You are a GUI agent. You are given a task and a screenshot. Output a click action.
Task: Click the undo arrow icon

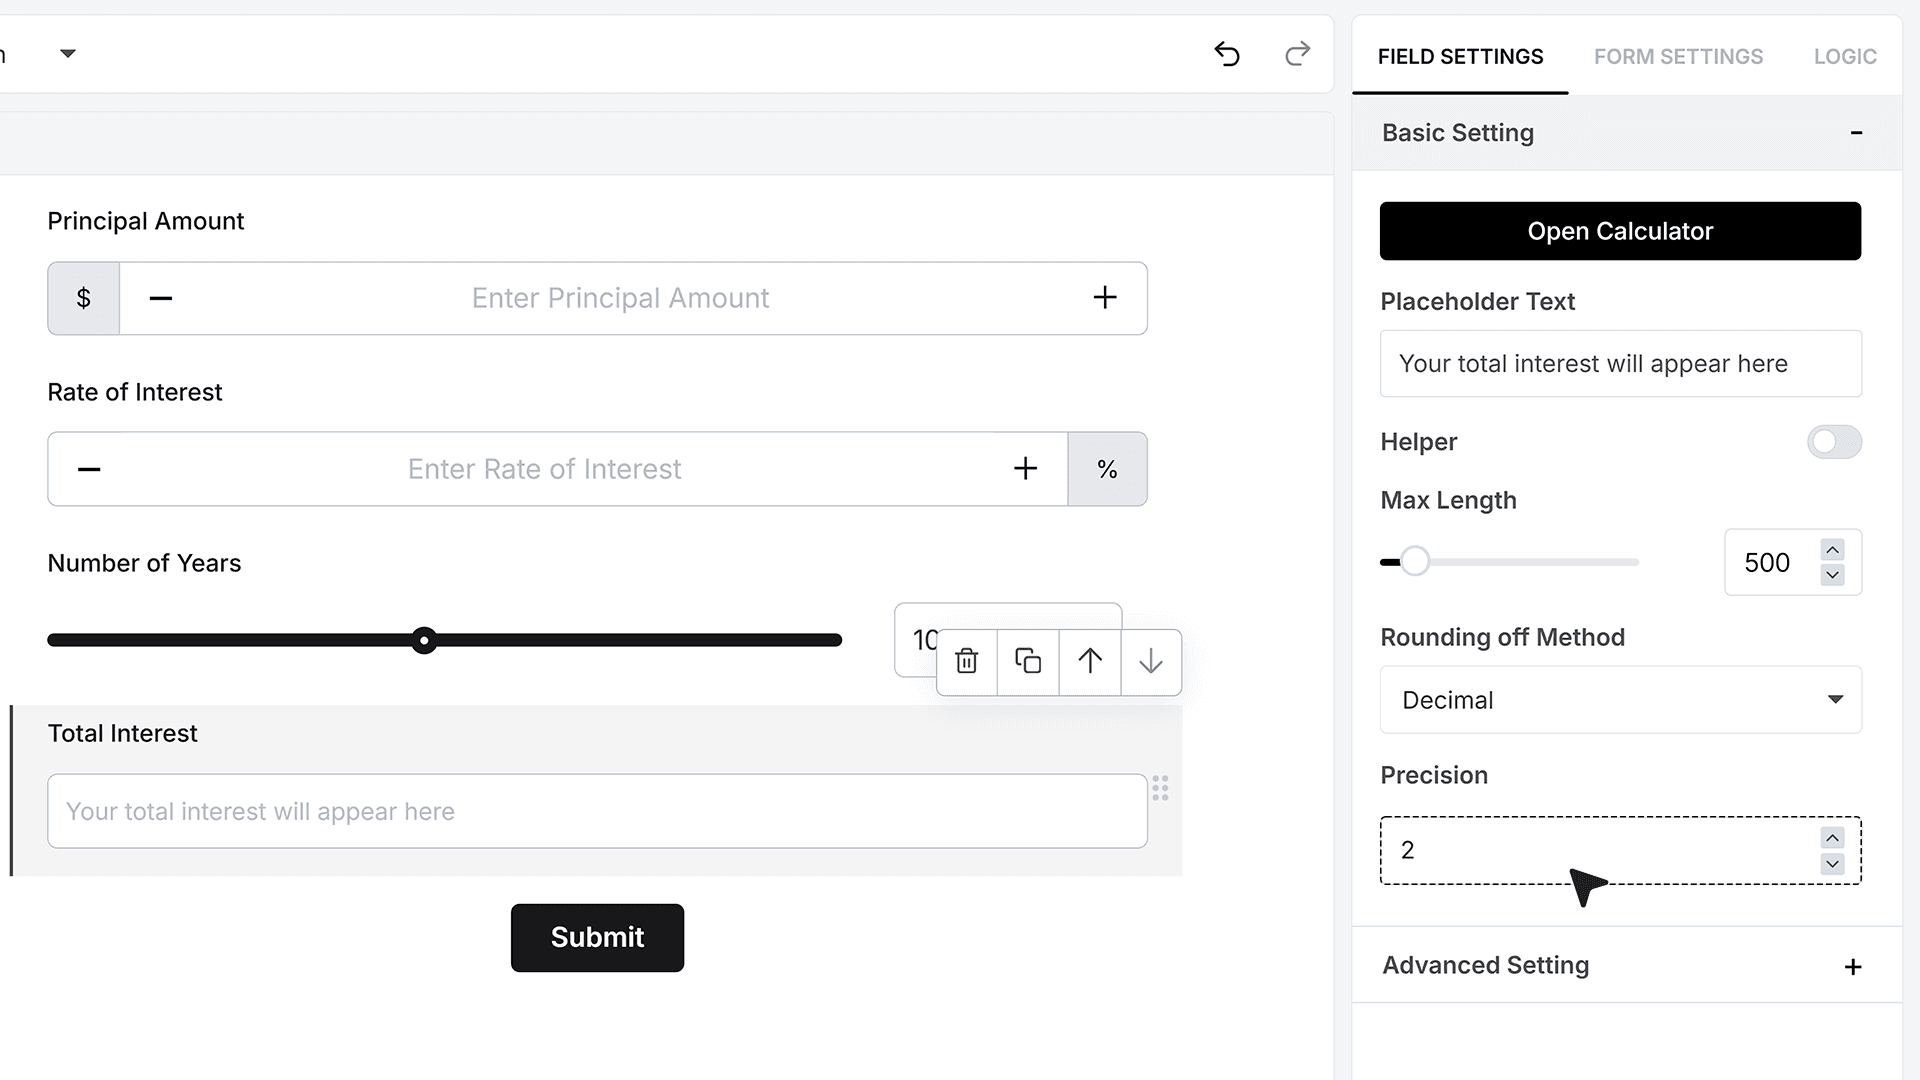[1227, 54]
